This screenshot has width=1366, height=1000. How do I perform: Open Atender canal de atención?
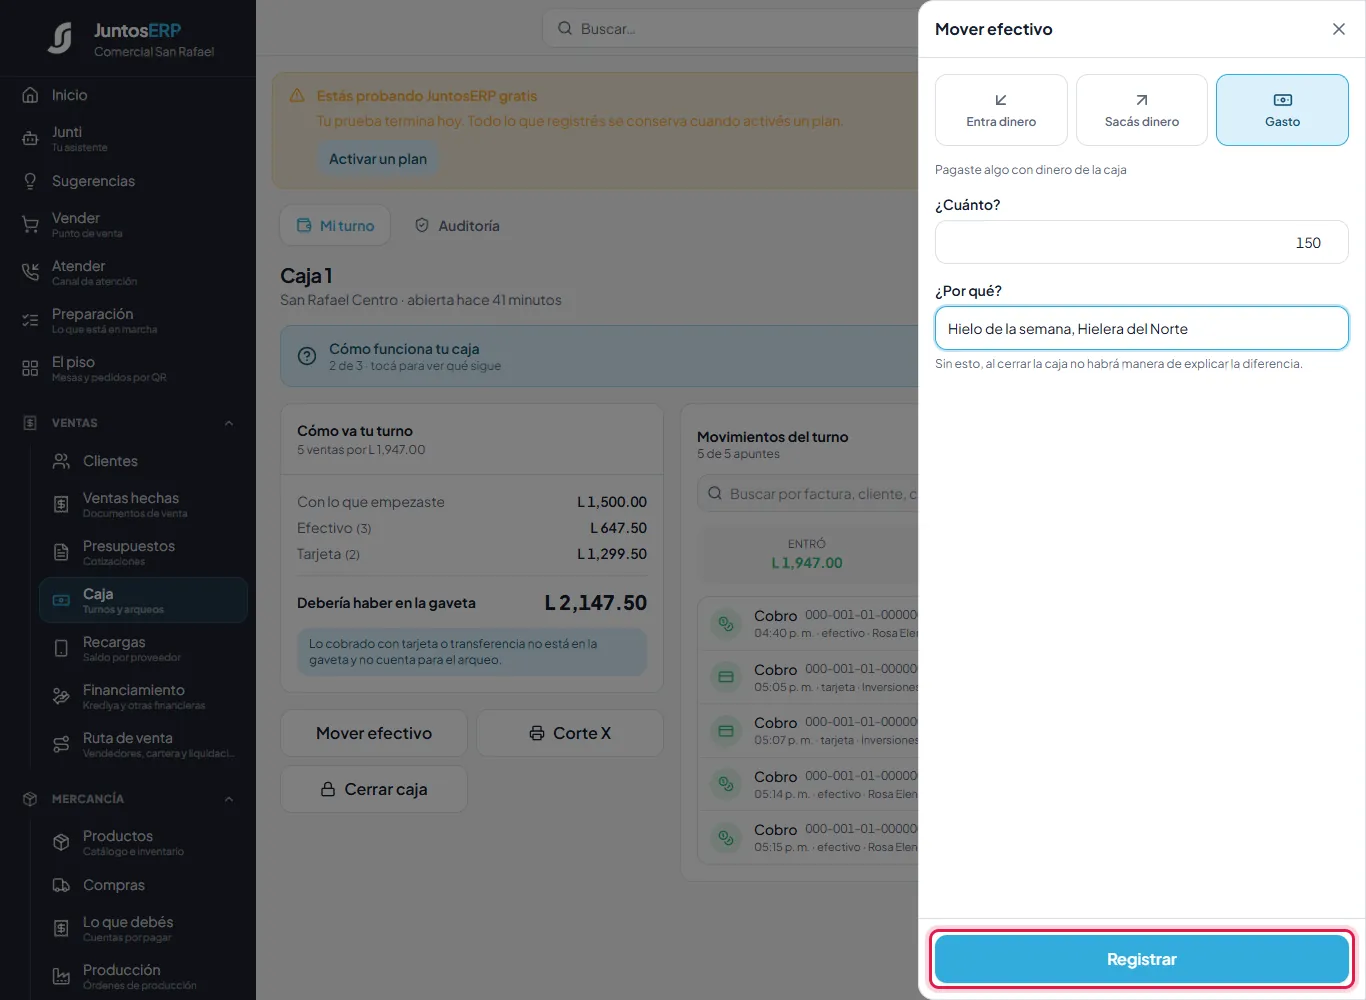click(128, 273)
